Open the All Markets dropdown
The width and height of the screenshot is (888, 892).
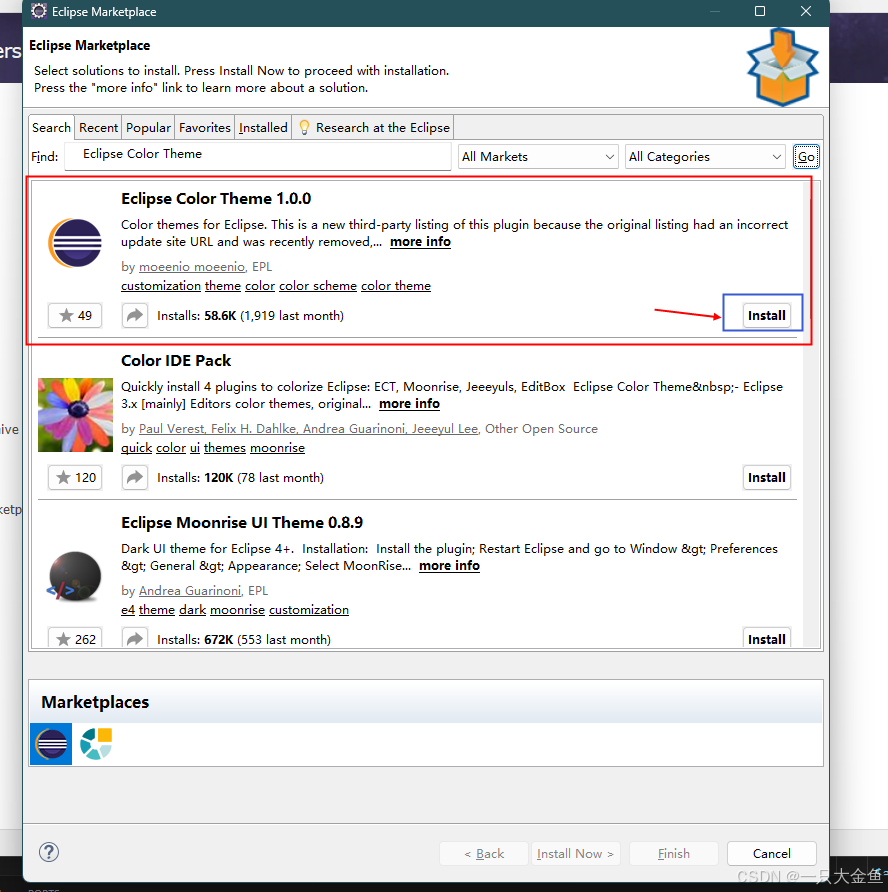[x=538, y=156]
